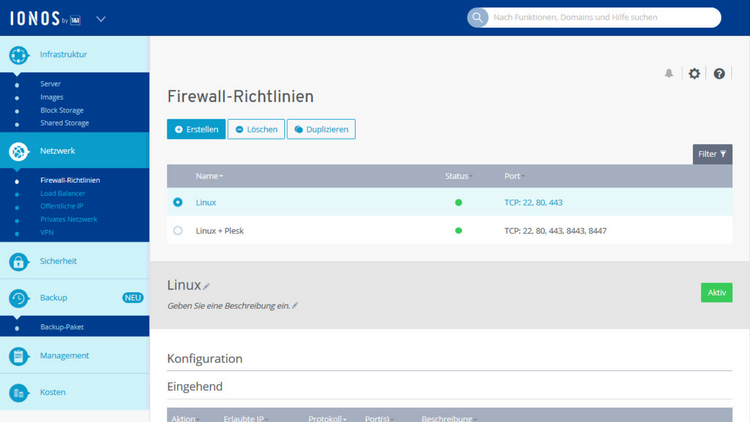
Task: Open settings via the gear icon
Action: coord(694,73)
